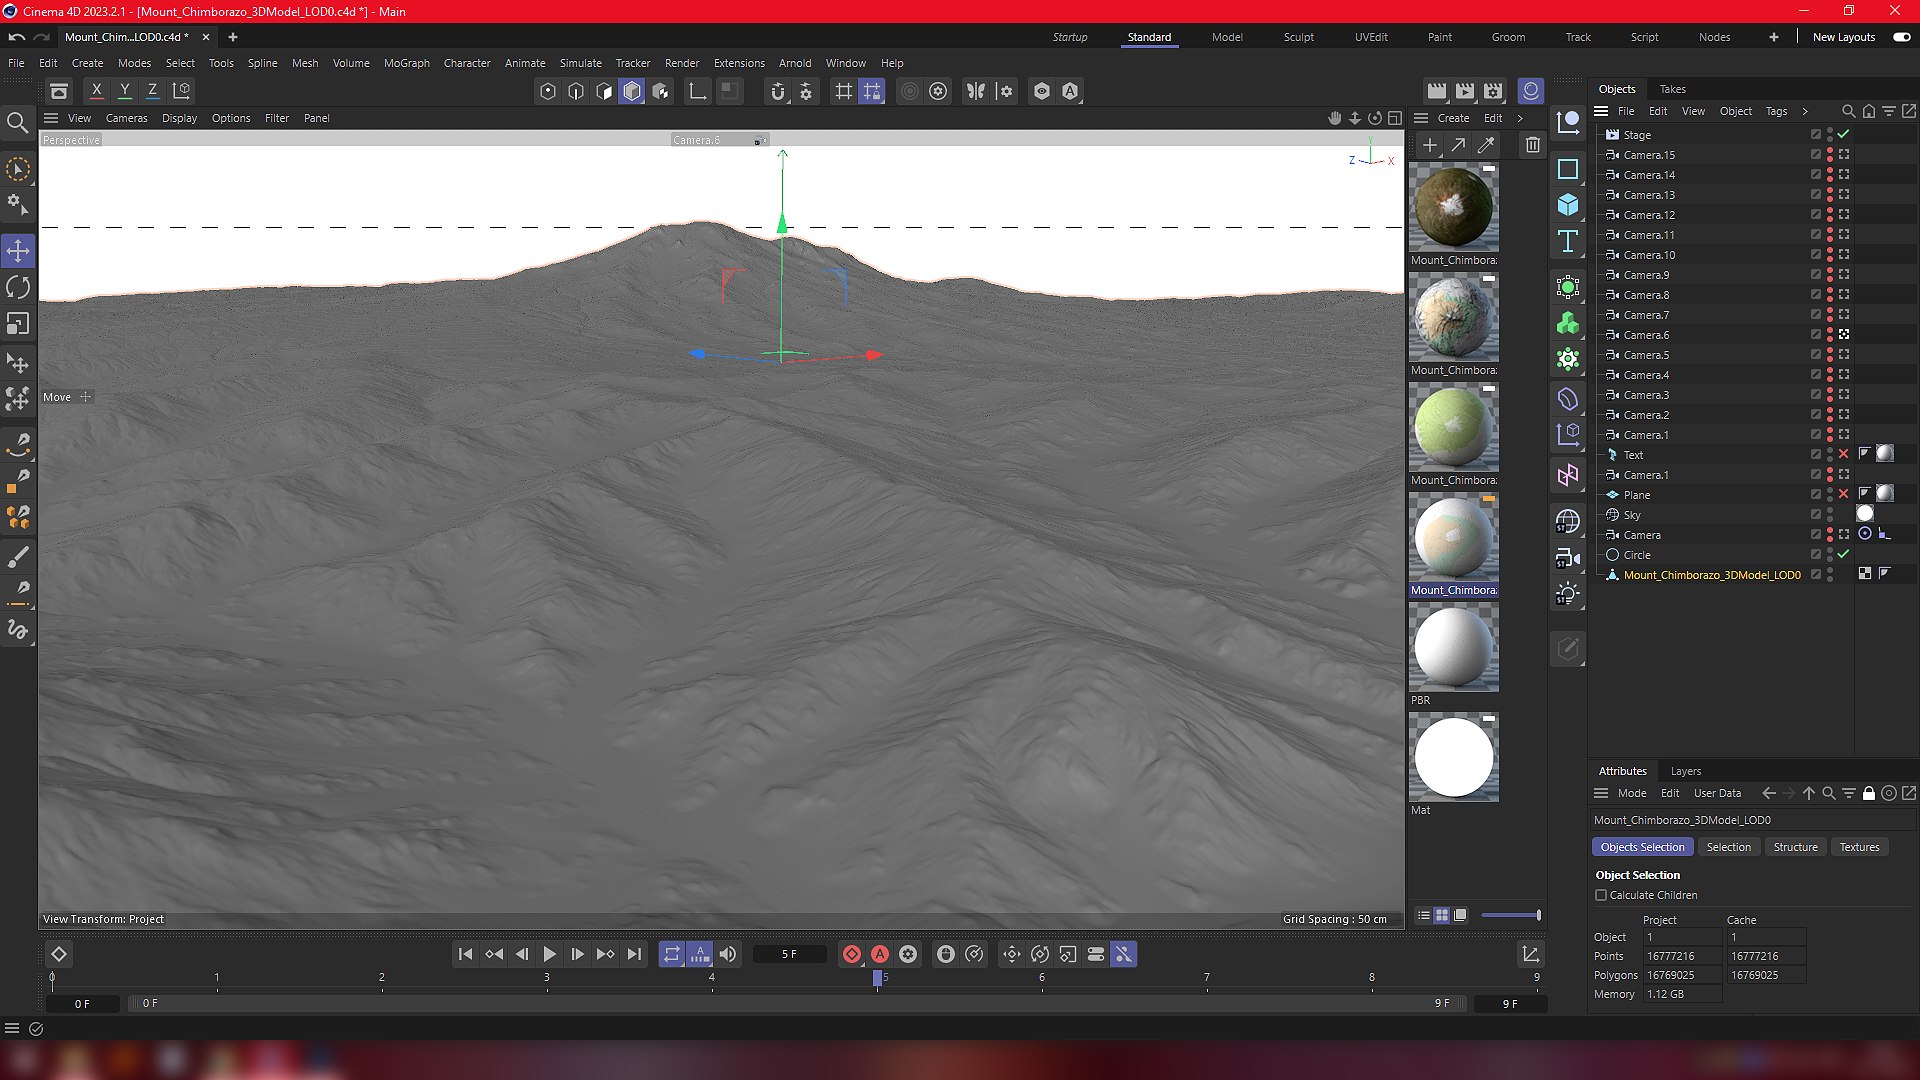
Task: Click Mode in Attributes manager
Action: pyautogui.click(x=1632, y=793)
